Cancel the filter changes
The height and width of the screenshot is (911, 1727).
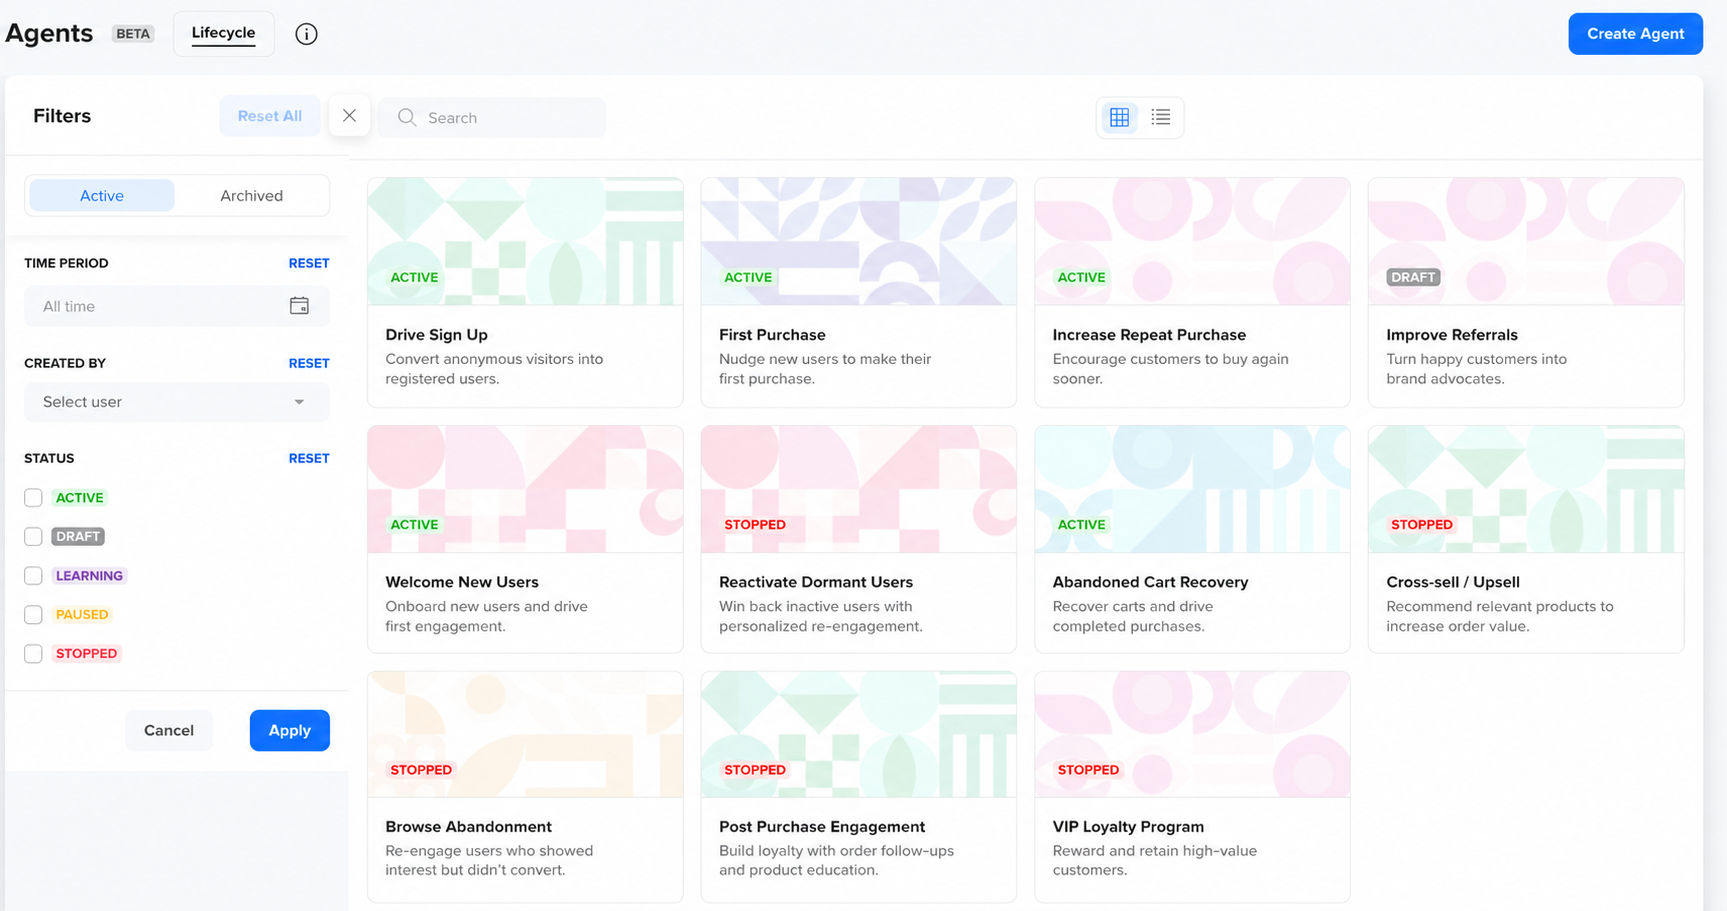[169, 730]
